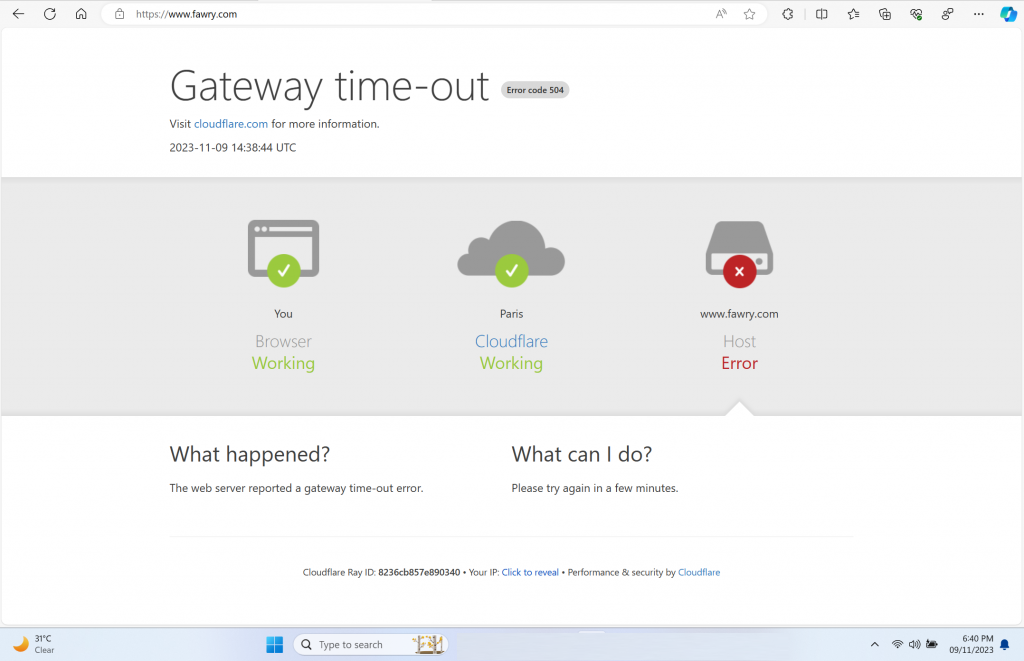Start Read Aloud from the address bar
This screenshot has width=1024, height=661.
coord(721,14)
